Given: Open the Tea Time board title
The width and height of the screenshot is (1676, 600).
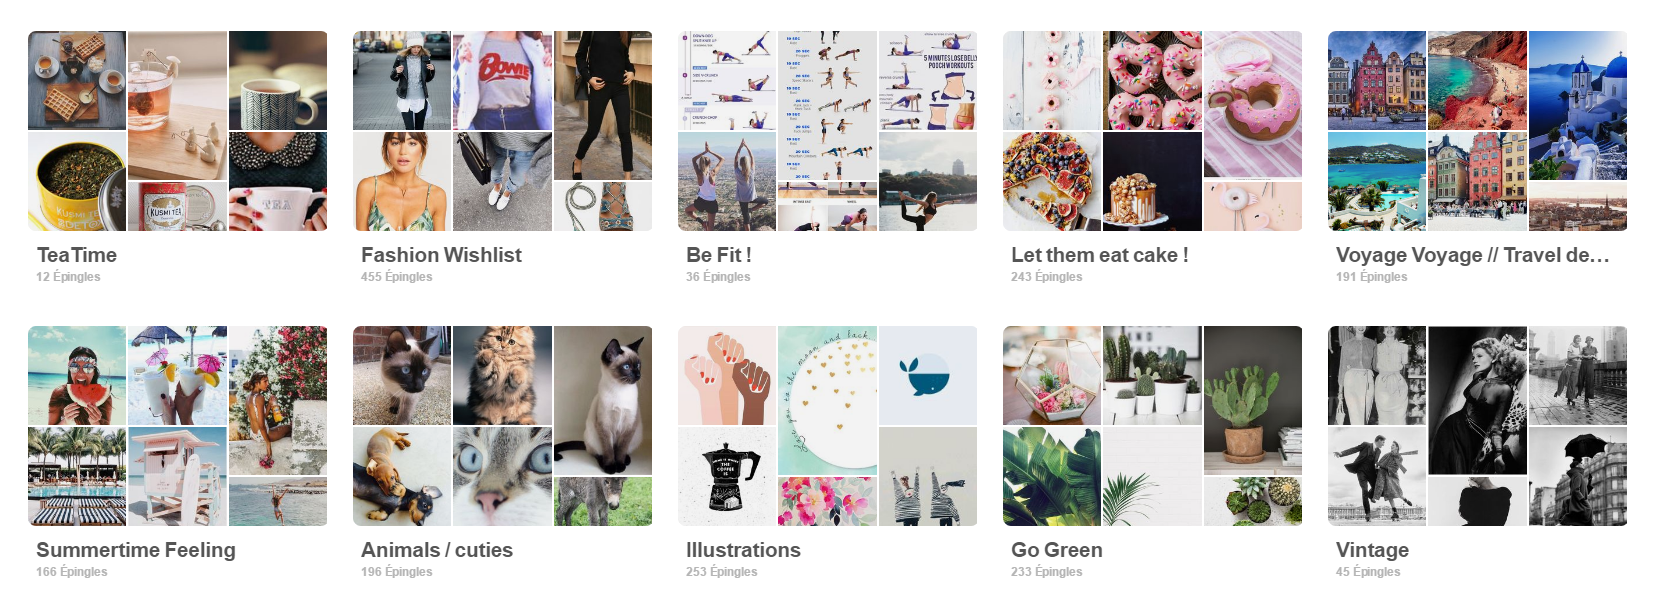Looking at the screenshot, I should pos(77,255).
